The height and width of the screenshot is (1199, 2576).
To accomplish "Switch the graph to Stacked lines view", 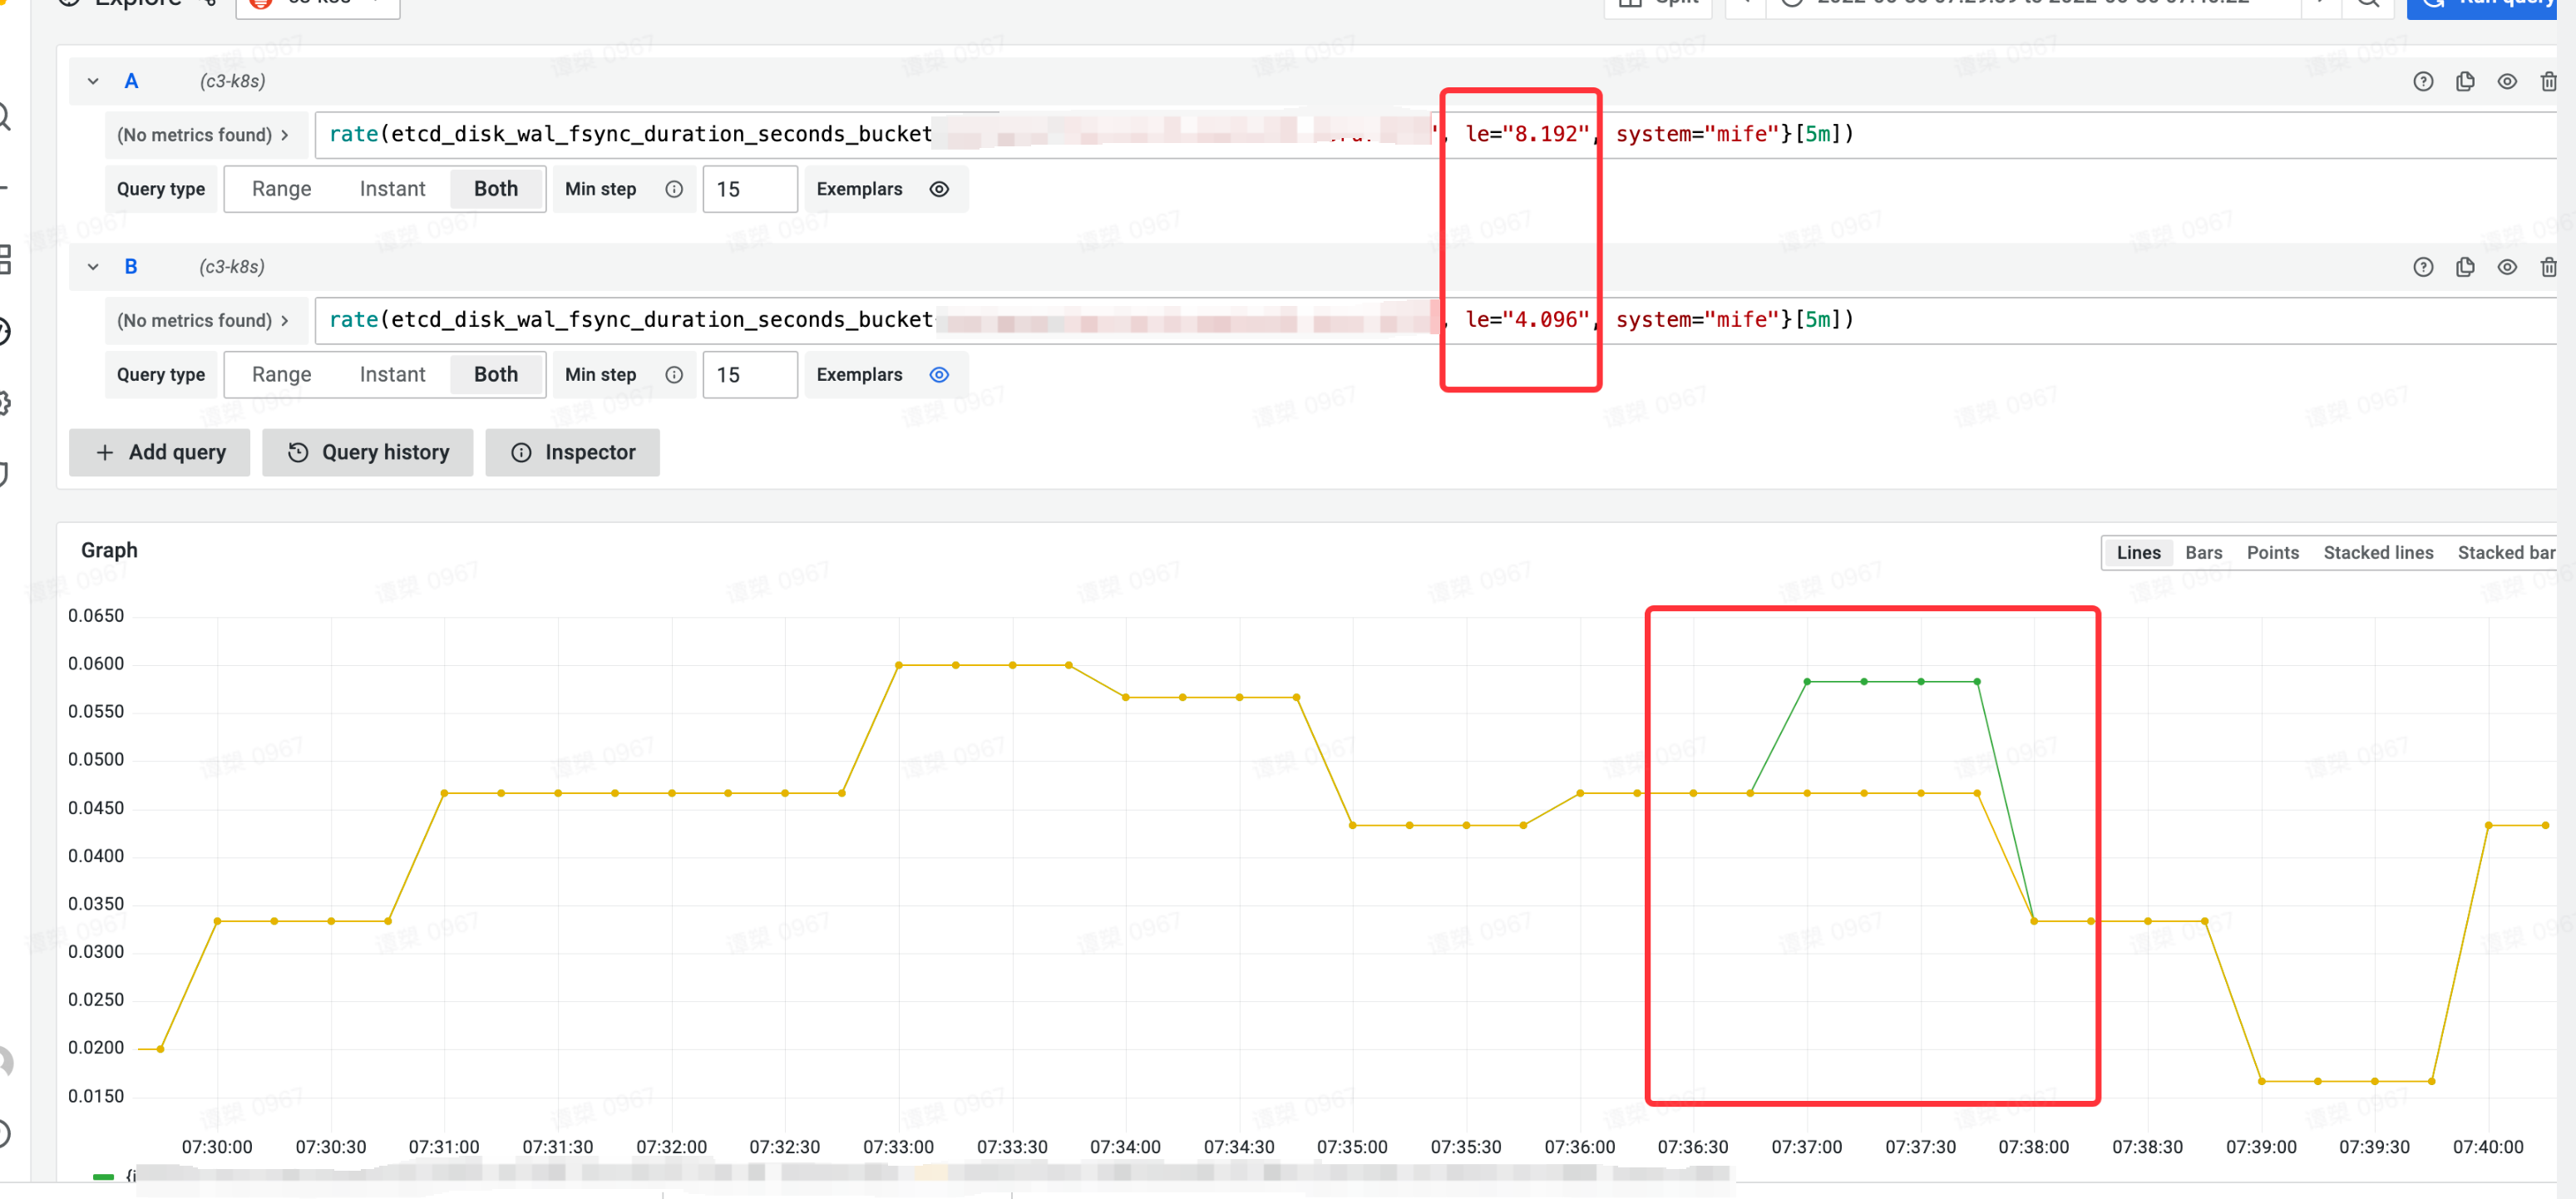I will click(2379, 552).
